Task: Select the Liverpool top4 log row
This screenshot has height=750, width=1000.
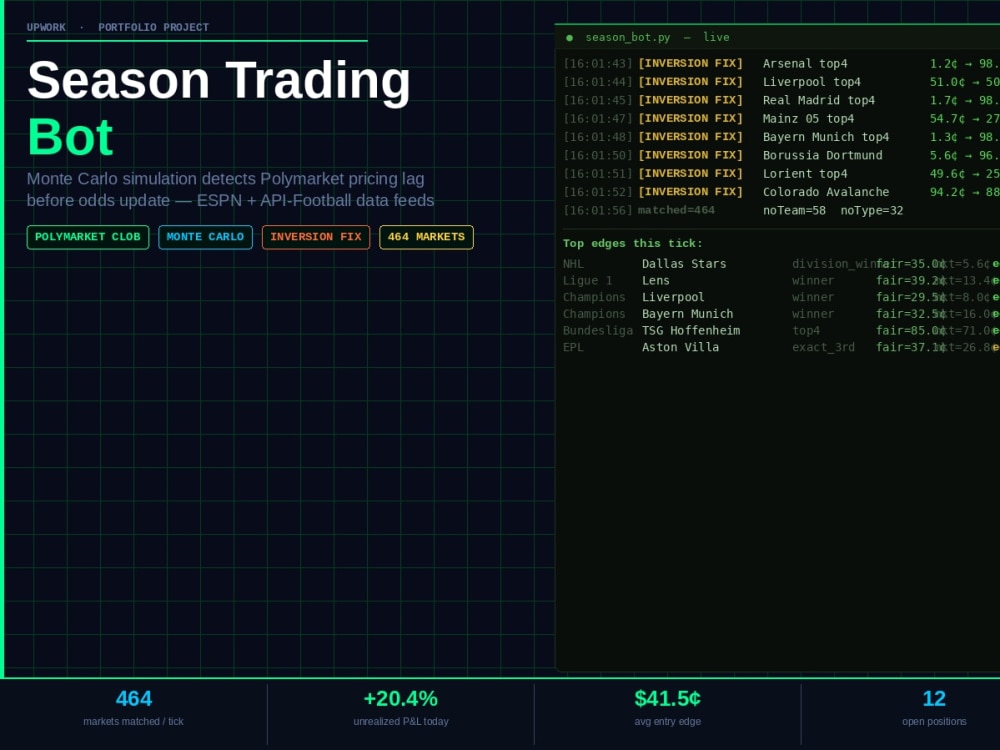Action: [781, 82]
